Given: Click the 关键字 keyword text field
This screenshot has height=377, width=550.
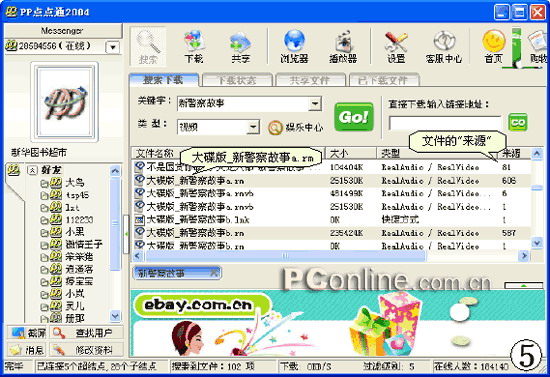Looking at the screenshot, I should (243, 104).
